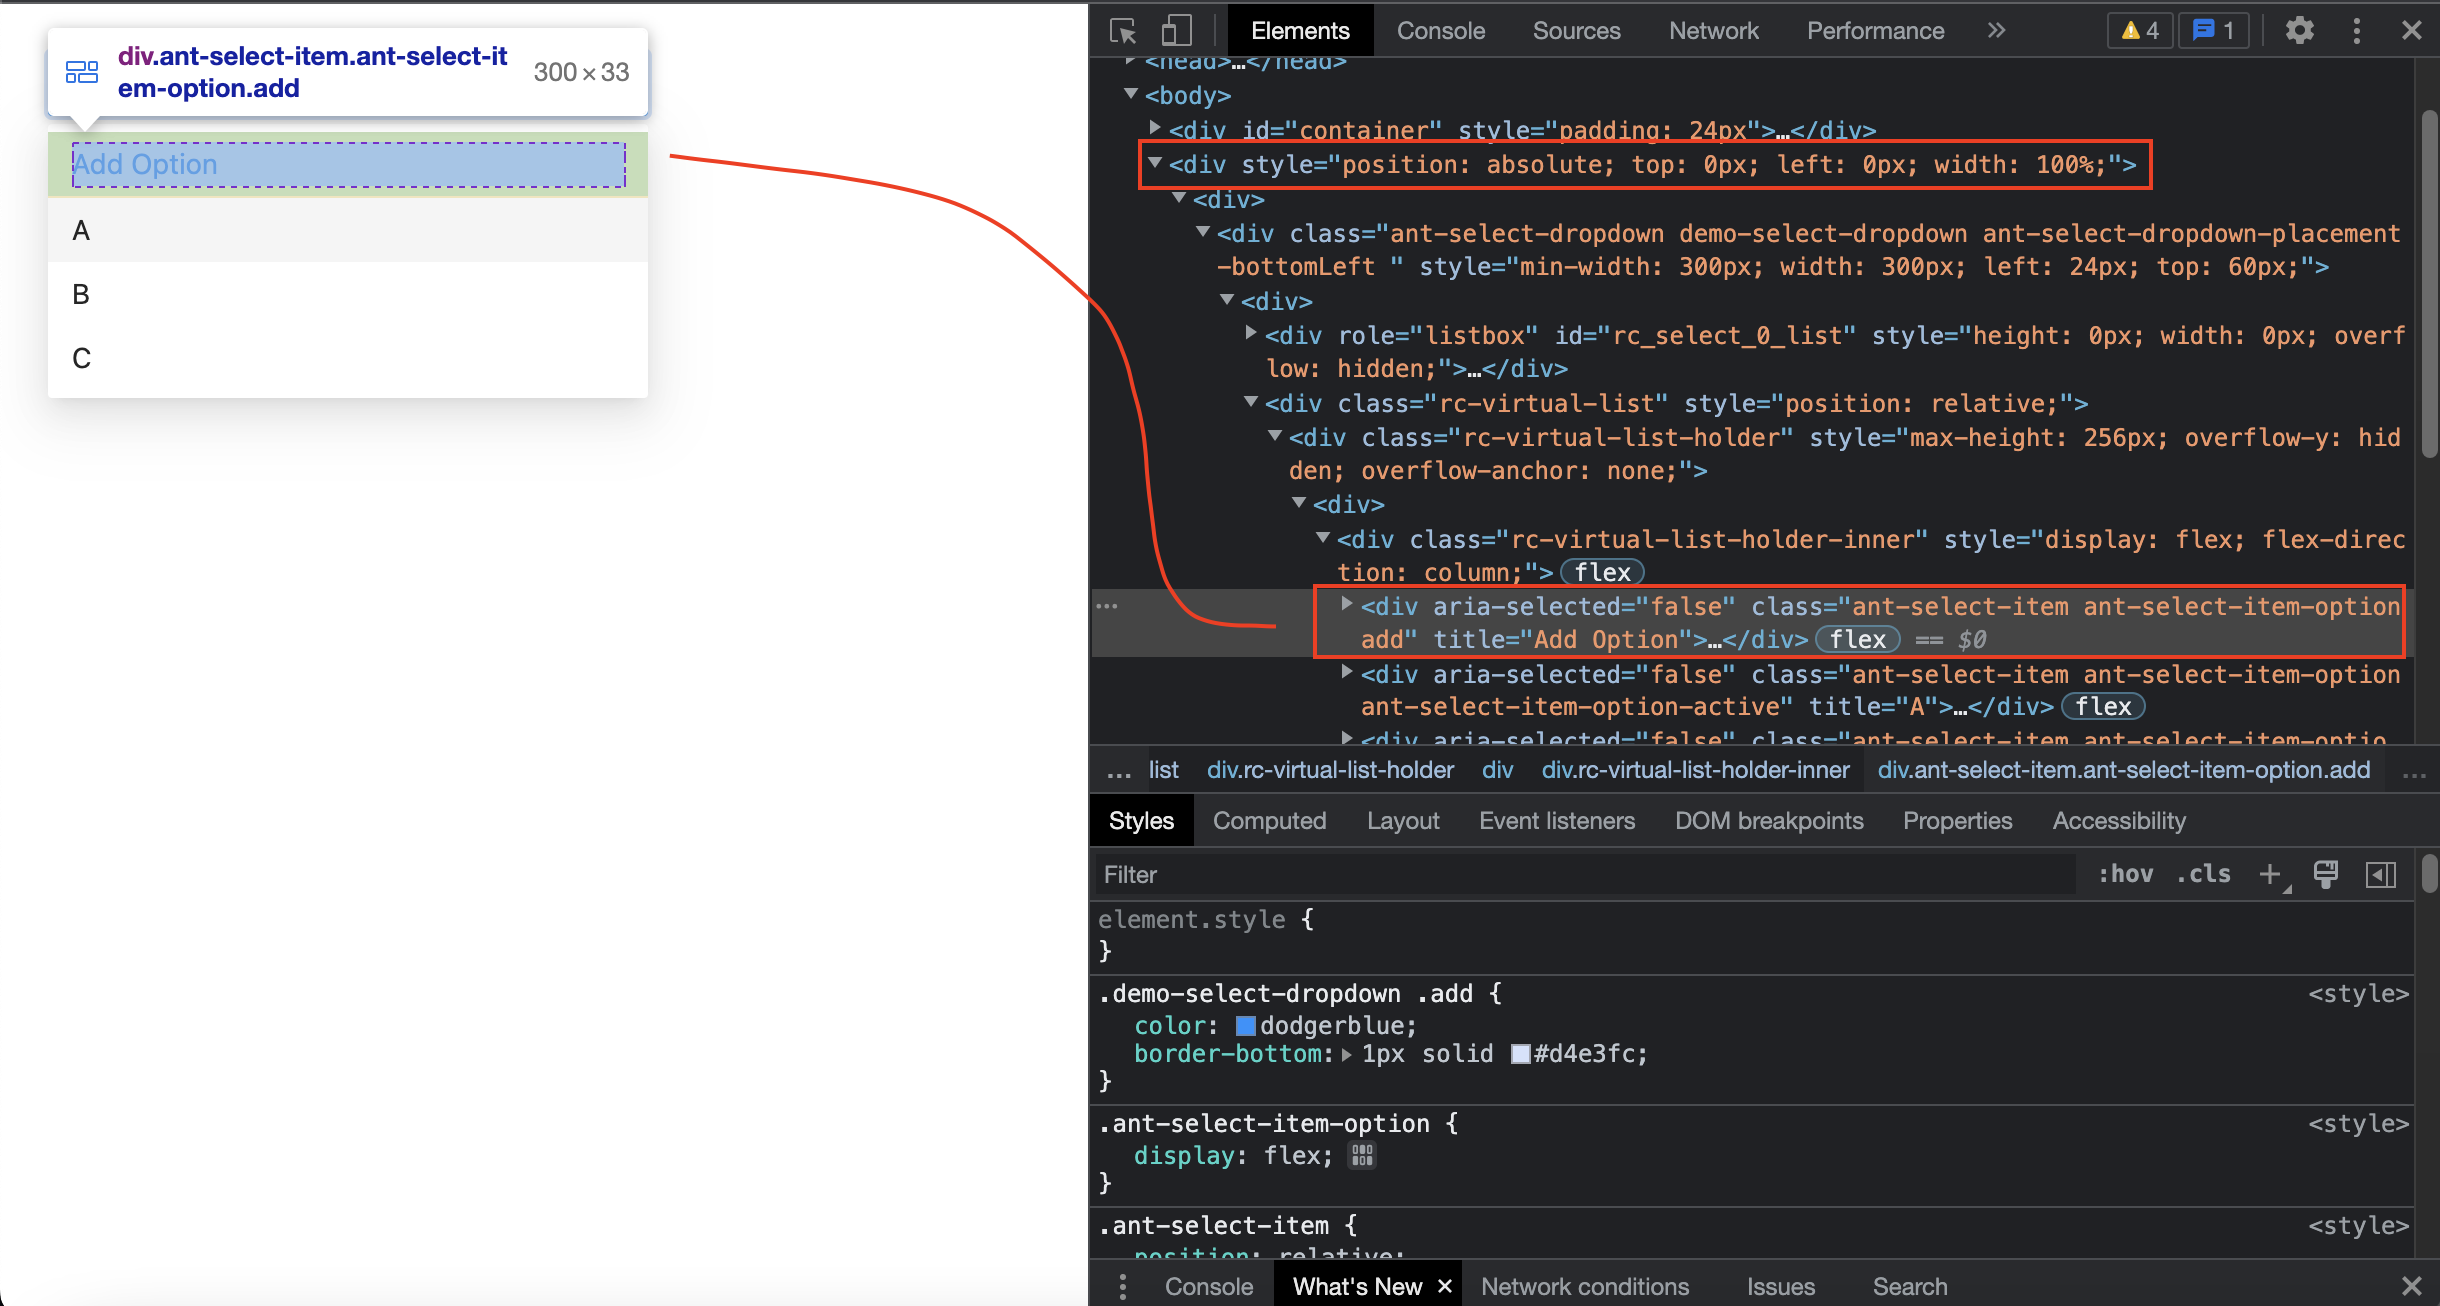Open the messages counter showing 1
2440x1306 pixels.
click(2214, 31)
